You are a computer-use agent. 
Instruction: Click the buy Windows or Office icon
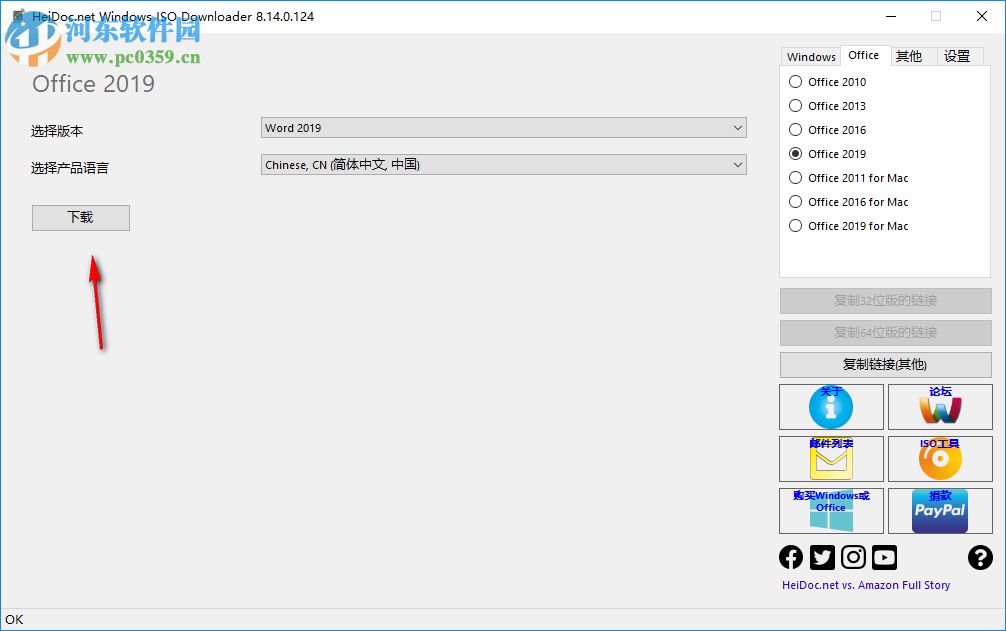830,511
